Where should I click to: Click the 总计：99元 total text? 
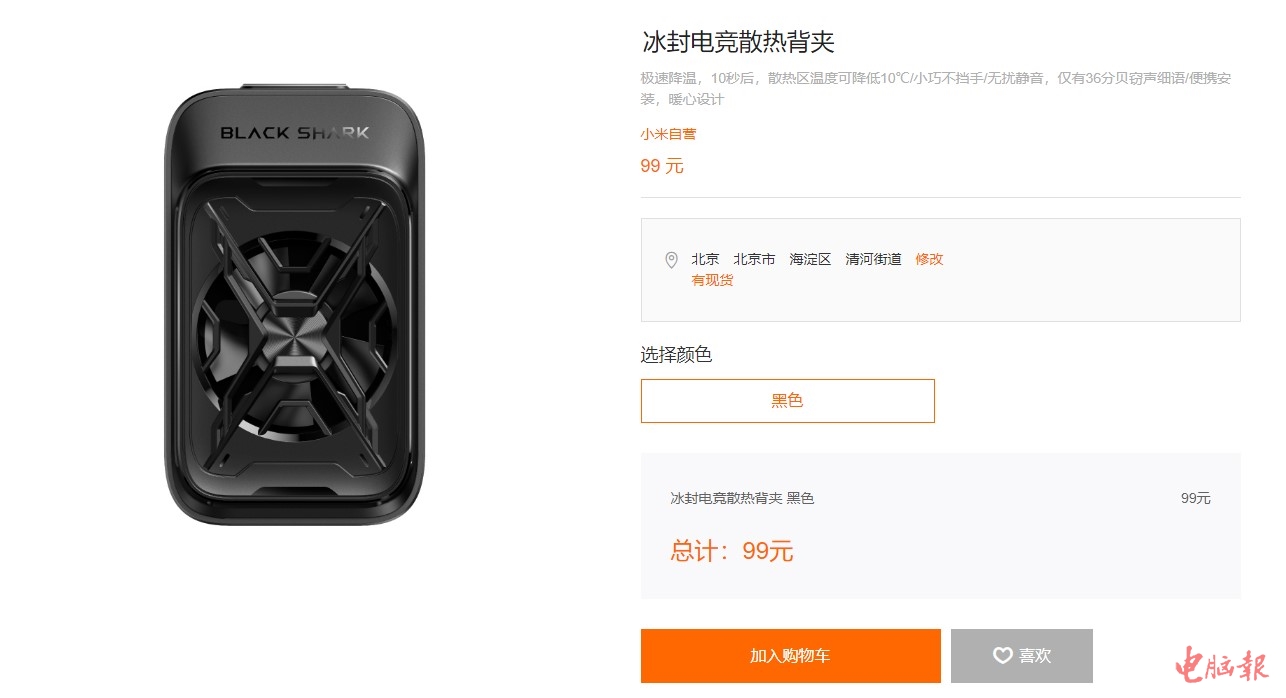[732, 551]
